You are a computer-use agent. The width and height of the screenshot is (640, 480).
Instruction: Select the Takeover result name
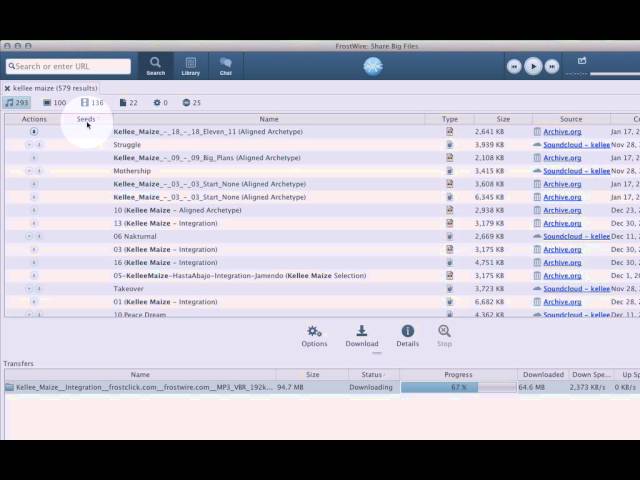point(128,289)
